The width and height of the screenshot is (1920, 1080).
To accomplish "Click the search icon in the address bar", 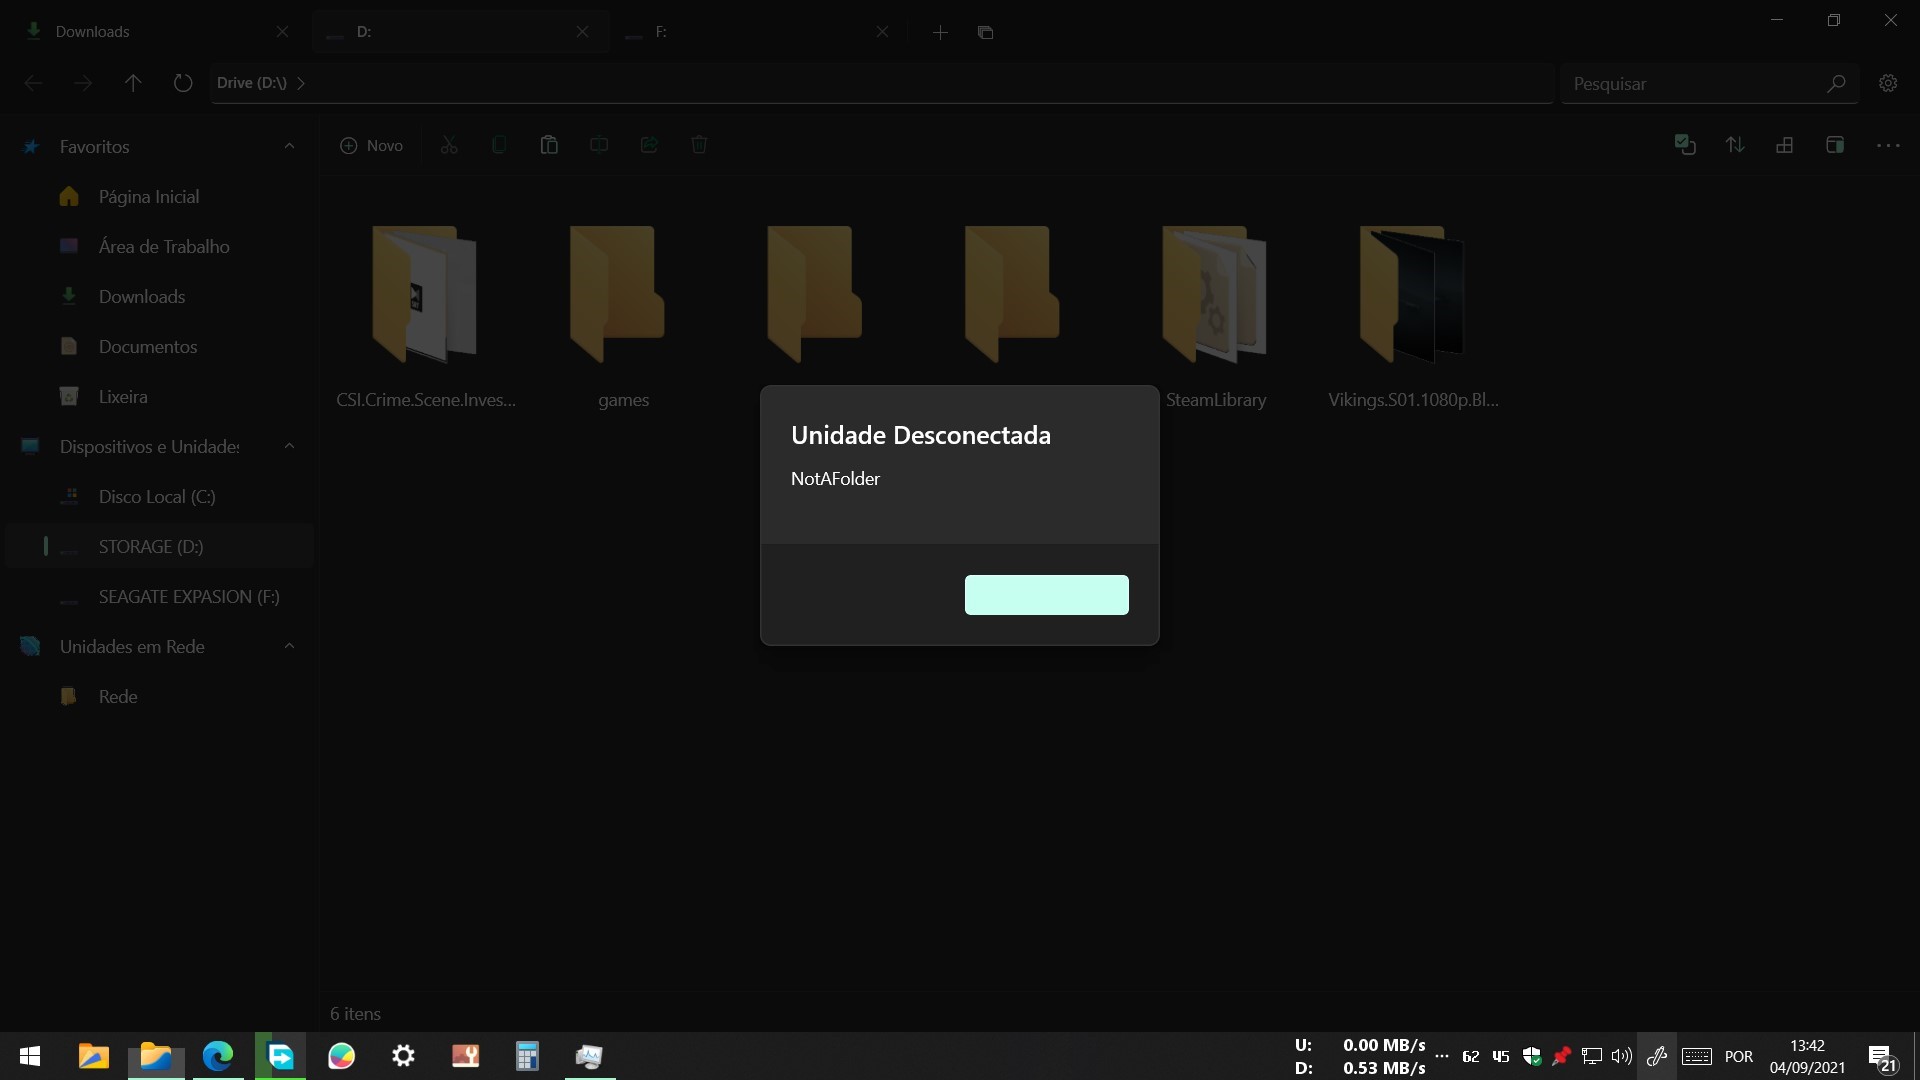I will (1838, 84).
